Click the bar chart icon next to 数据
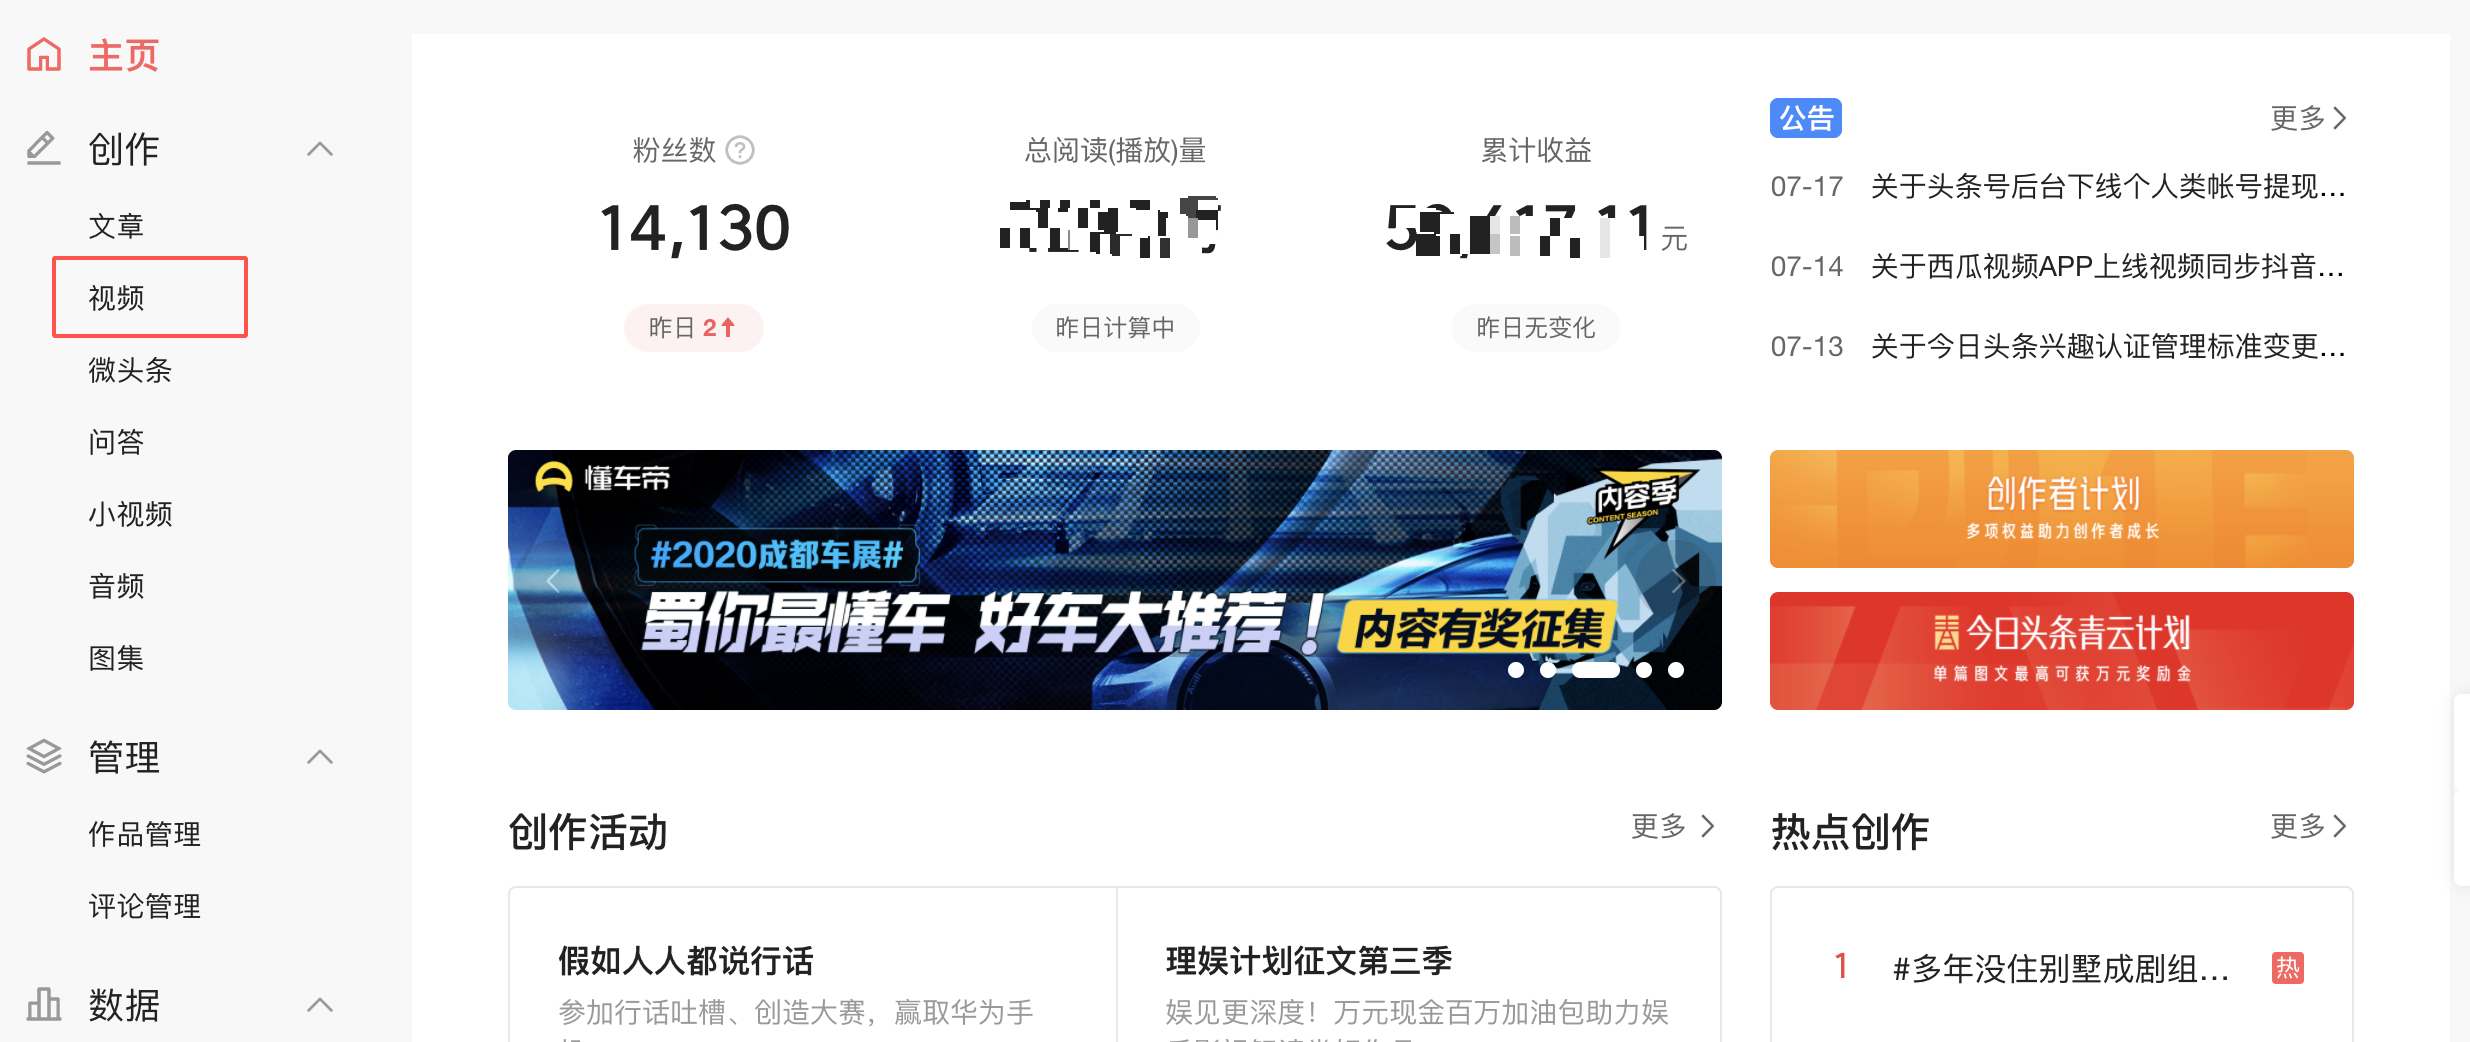Screen dimensions: 2470x1042 (x=44, y=1004)
